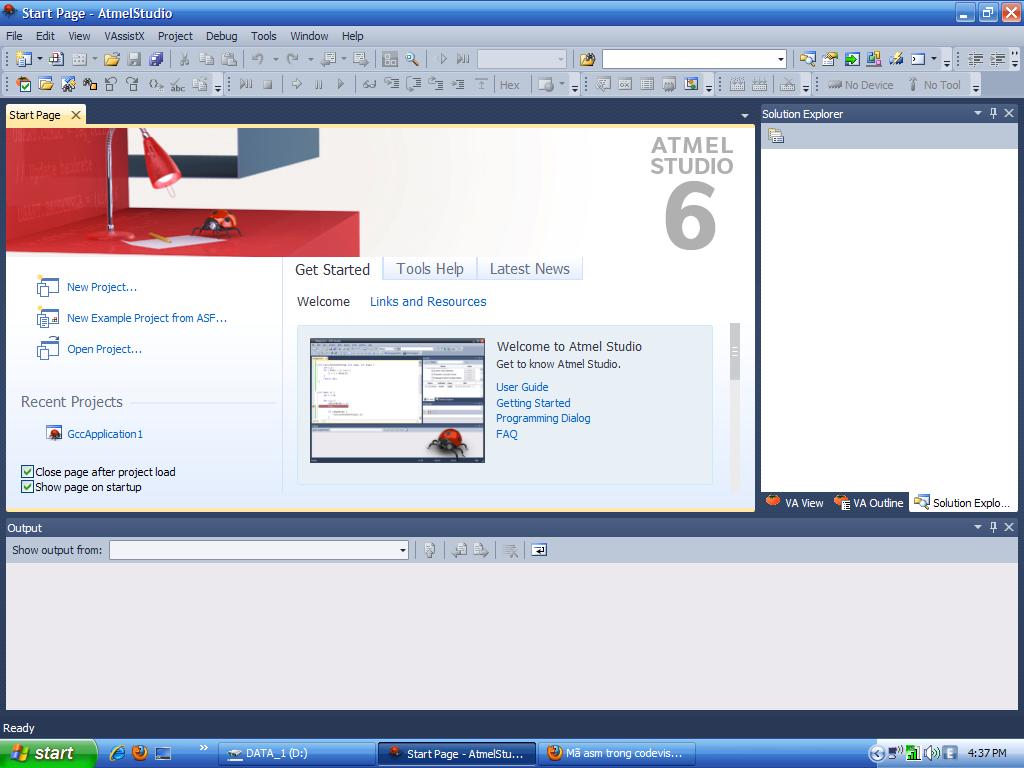Switch to the VA Outline panel tab
The height and width of the screenshot is (768, 1024).
tap(870, 503)
